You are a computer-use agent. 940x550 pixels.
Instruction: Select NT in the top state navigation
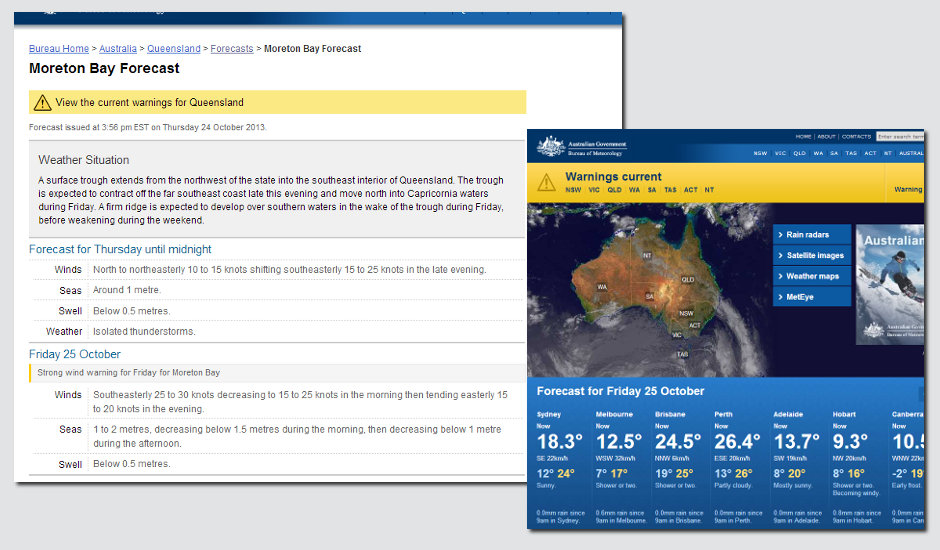click(887, 154)
